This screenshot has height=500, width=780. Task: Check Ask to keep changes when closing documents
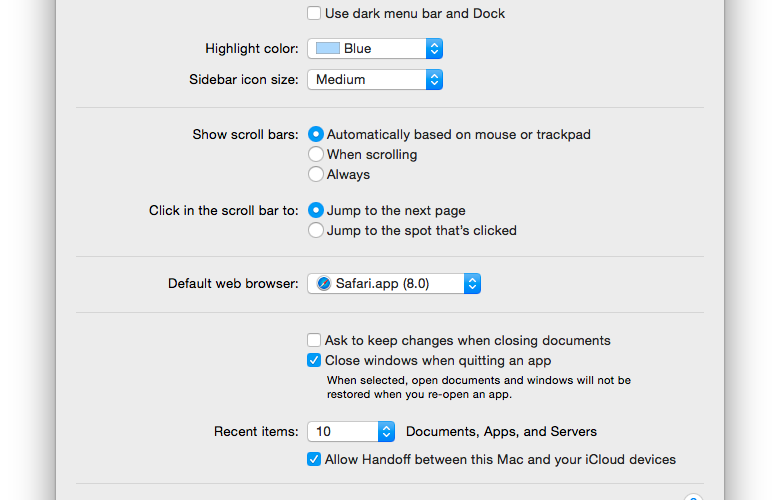[x=314, y=340]
